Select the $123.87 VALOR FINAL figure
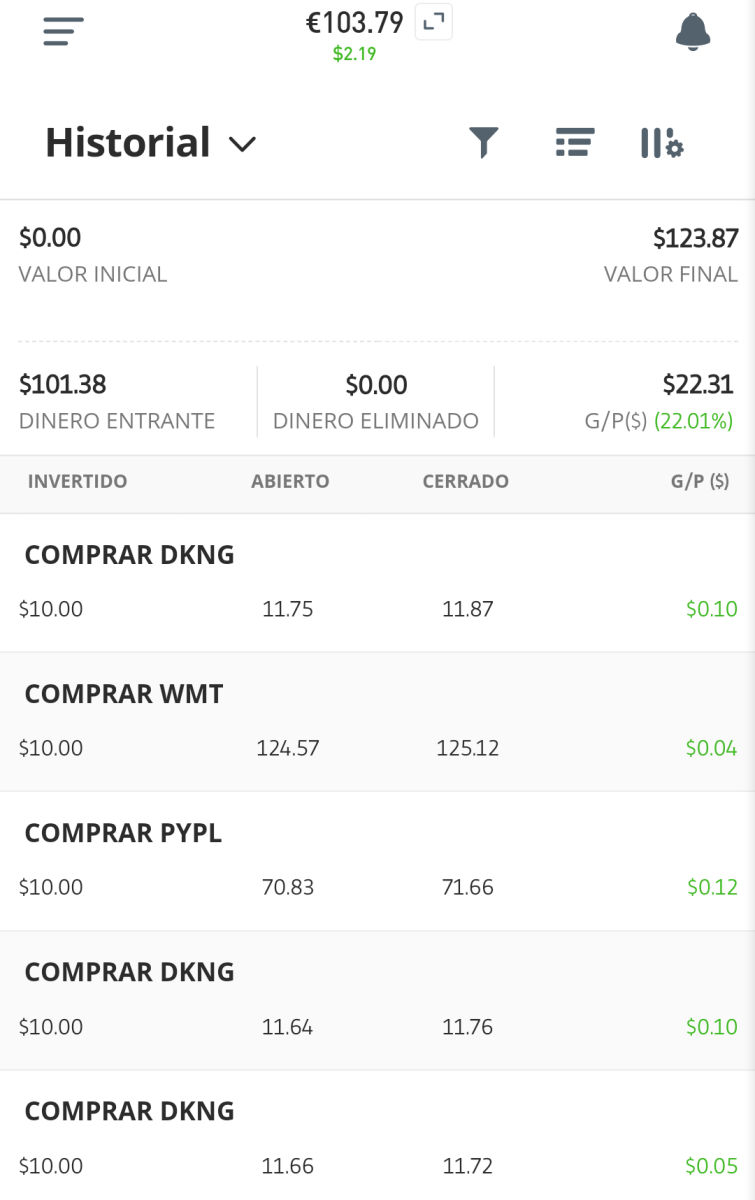755x1200 pixels. click(695, 238)
